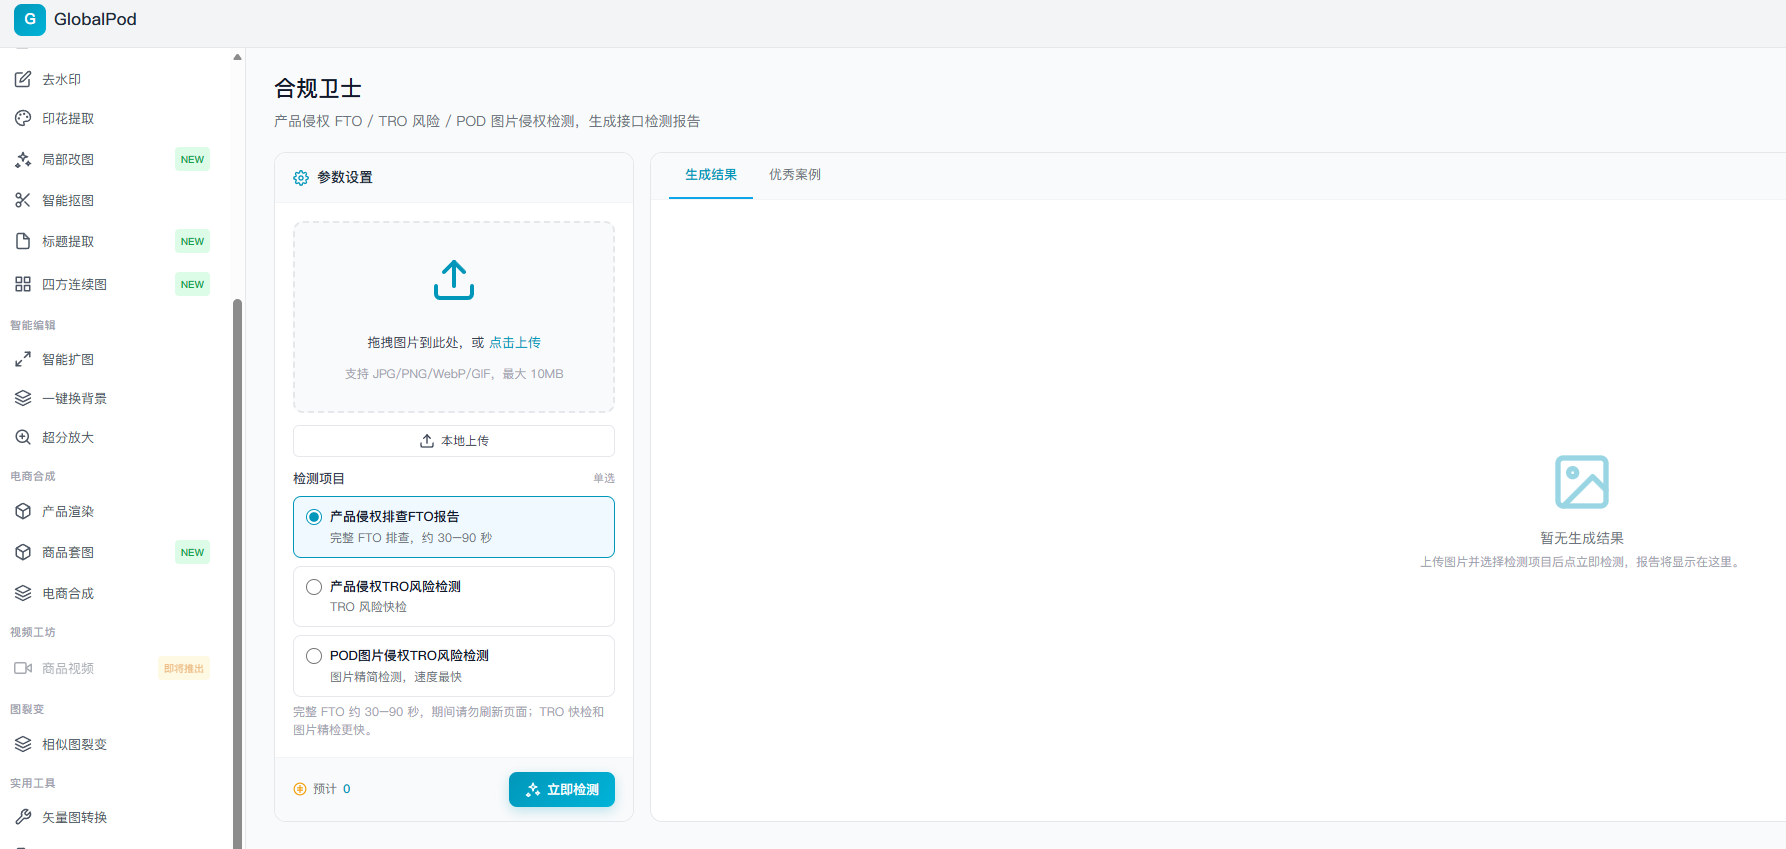
Task: Click the upload arrow icon in the drop zone
Action: [454, 280]
